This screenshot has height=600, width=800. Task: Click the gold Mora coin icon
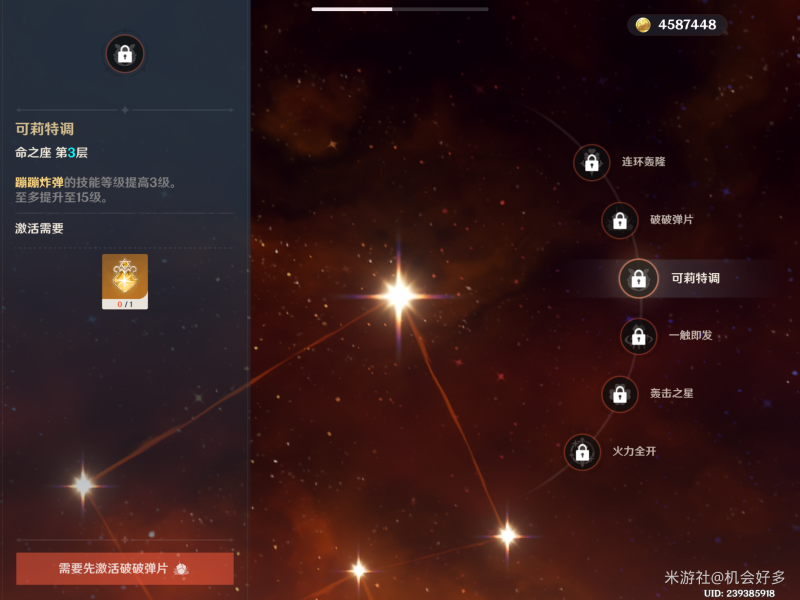tap(643, 24)
